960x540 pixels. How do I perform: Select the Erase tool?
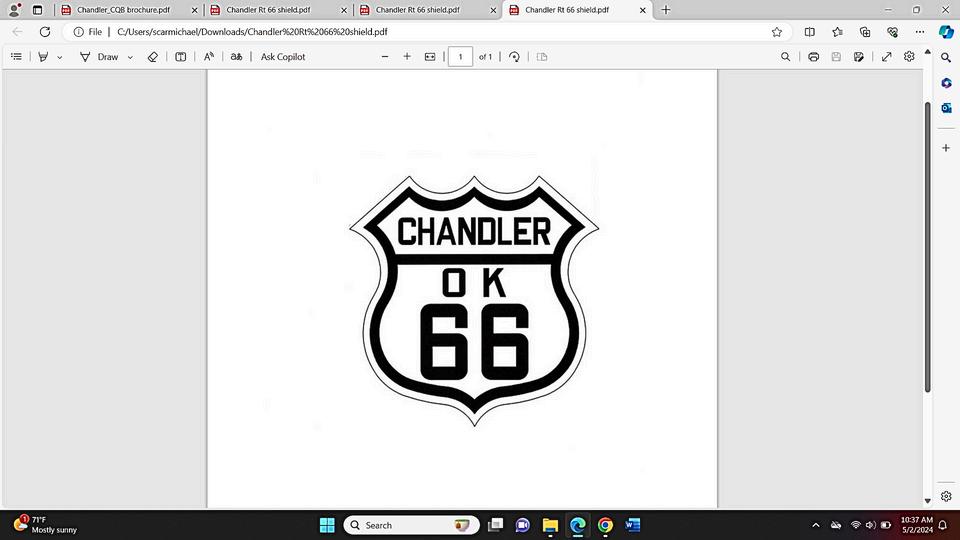(x=152, y=56)
